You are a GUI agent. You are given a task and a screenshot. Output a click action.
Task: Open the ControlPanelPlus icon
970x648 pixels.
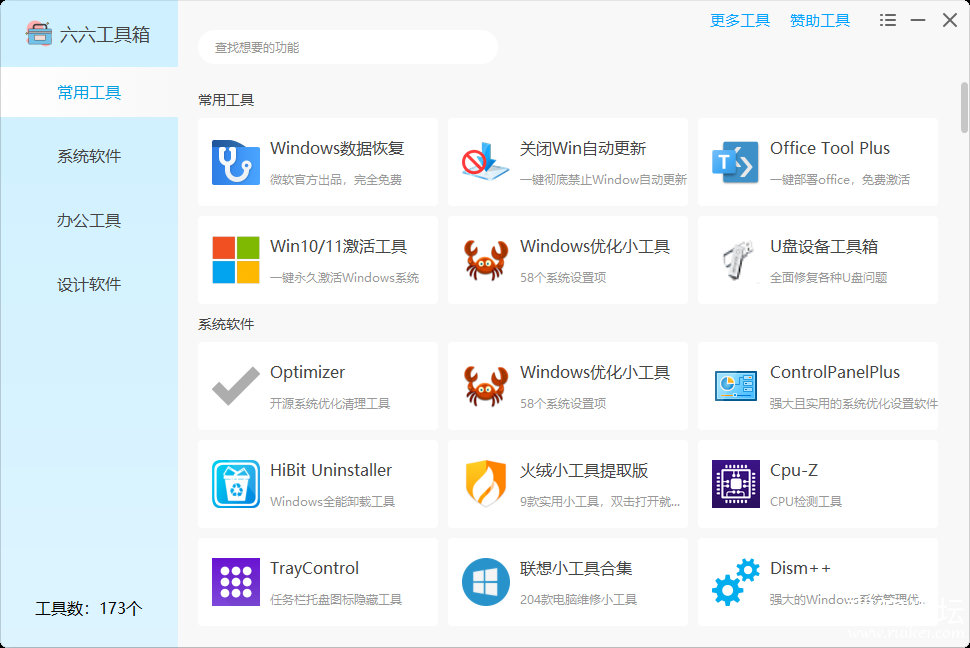click(x=736, y=386)
